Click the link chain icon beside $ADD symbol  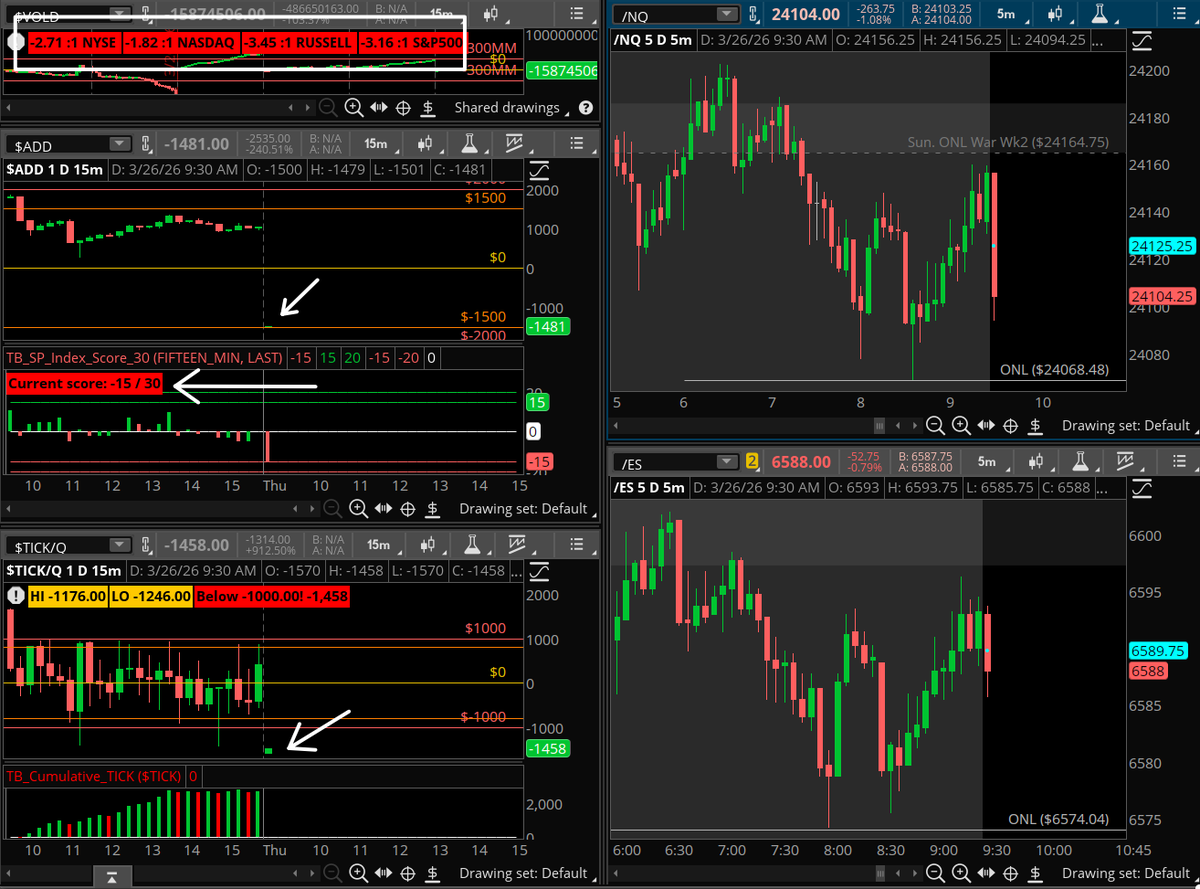click(148, 144)
